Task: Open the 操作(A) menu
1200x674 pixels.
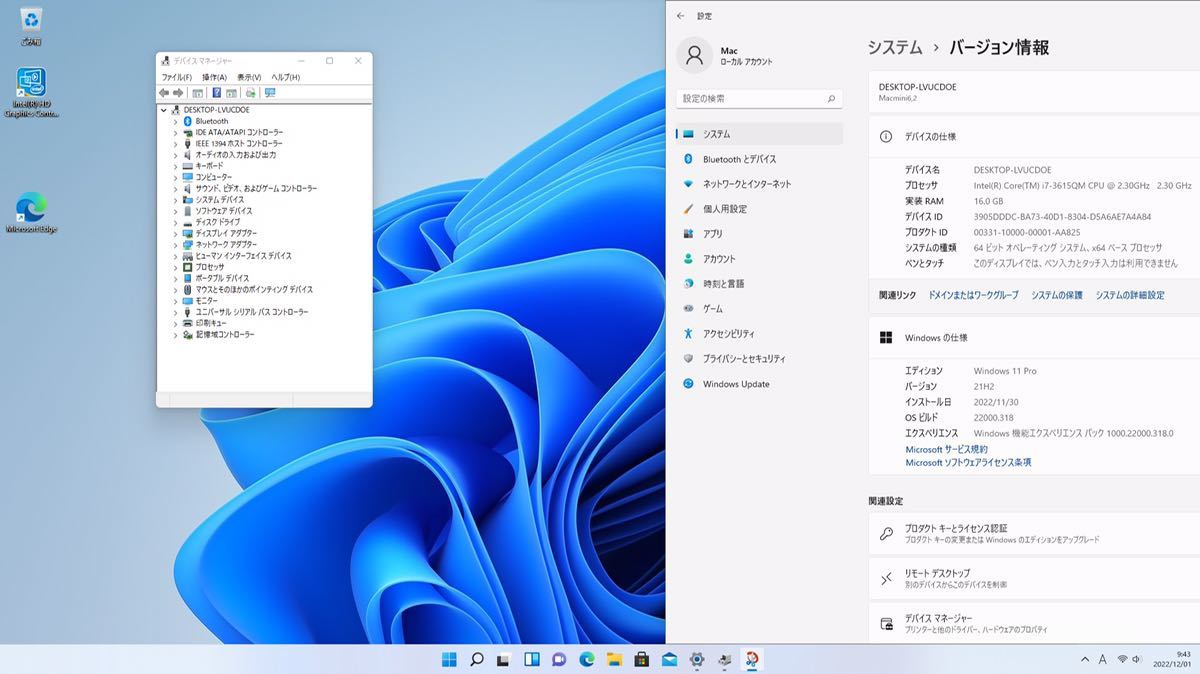Action: pos(214,77)
